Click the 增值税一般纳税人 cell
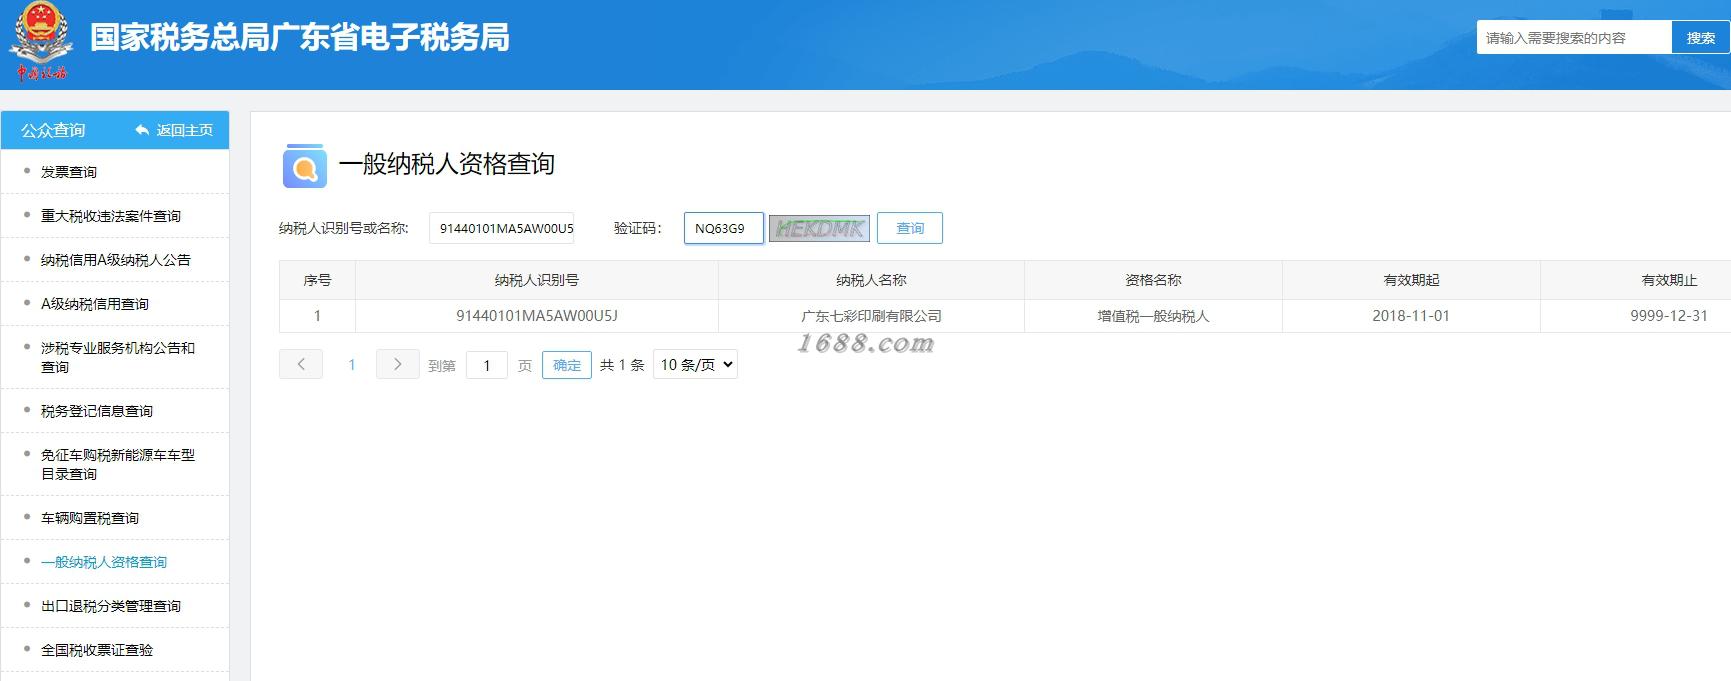This screenshot has height=681, width=1731. point(1153,316)
